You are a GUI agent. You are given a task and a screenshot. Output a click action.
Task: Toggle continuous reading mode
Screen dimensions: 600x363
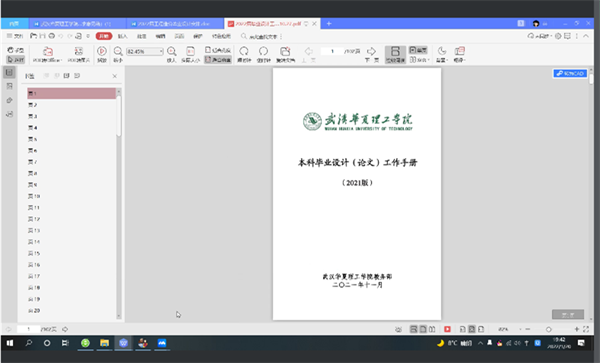pos(395,54)
